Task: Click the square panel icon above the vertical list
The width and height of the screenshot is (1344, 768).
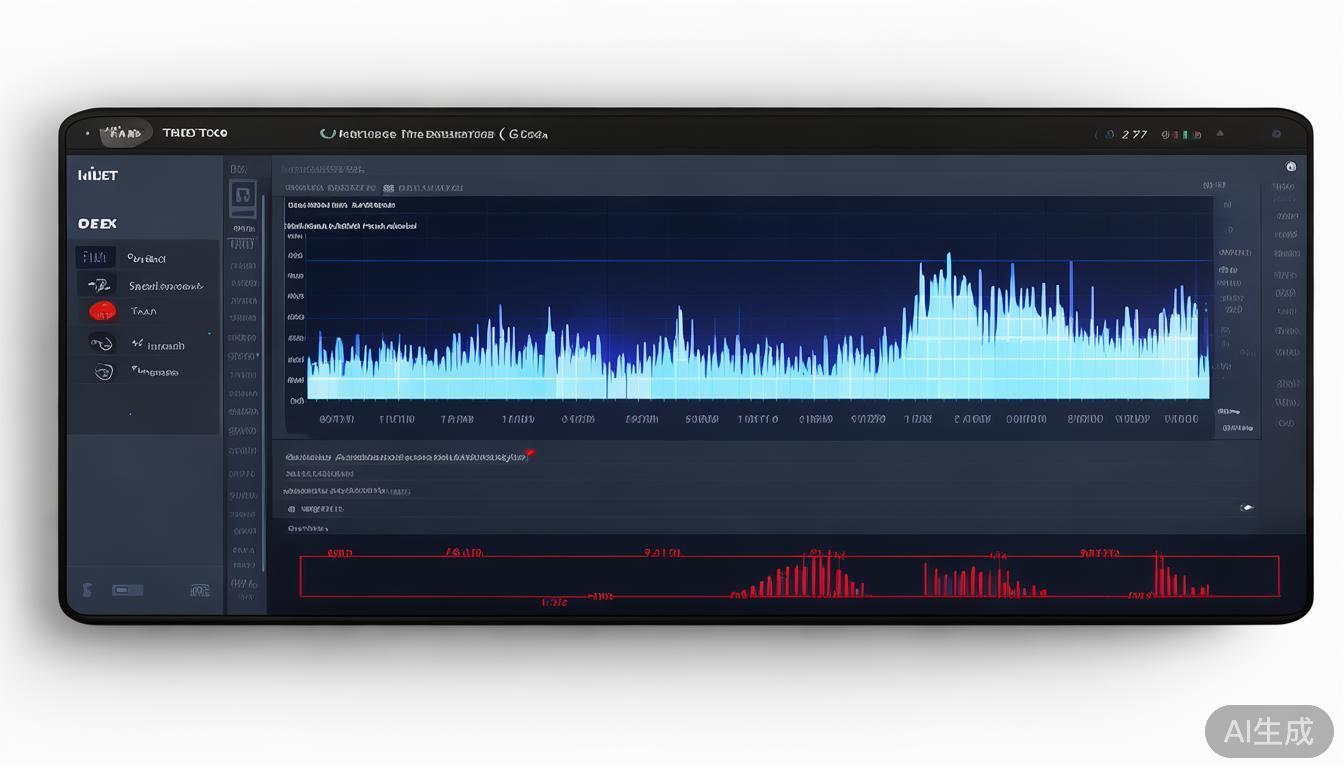Action: click(243, 198)
